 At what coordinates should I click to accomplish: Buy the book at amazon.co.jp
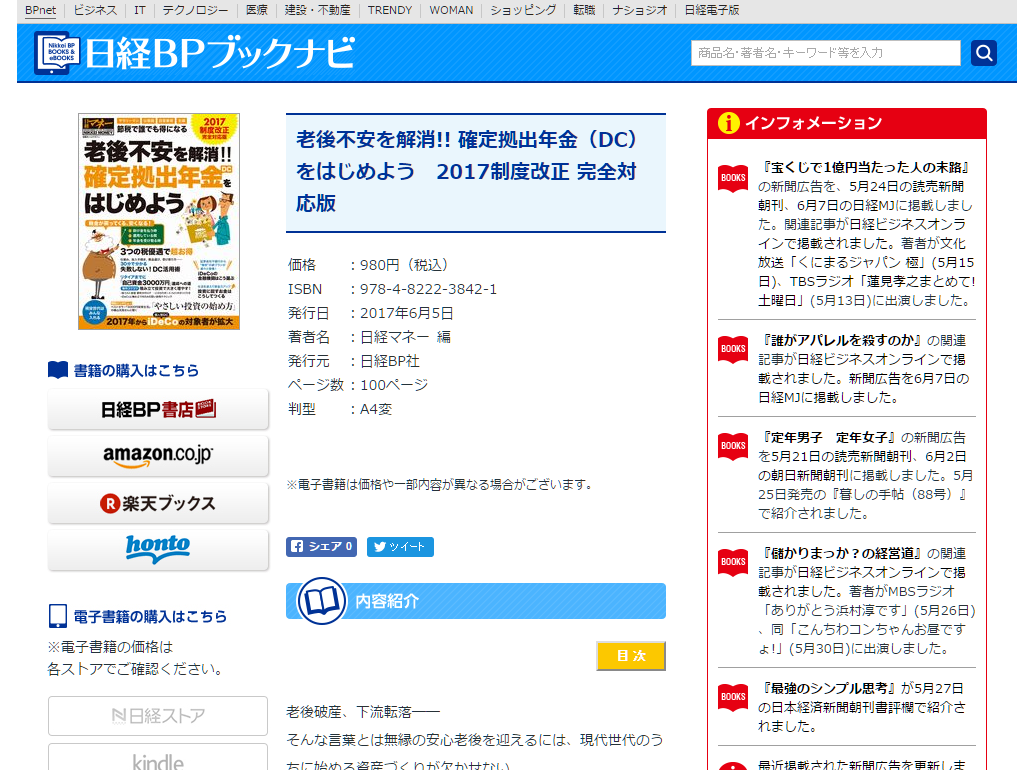pos(158,456)
